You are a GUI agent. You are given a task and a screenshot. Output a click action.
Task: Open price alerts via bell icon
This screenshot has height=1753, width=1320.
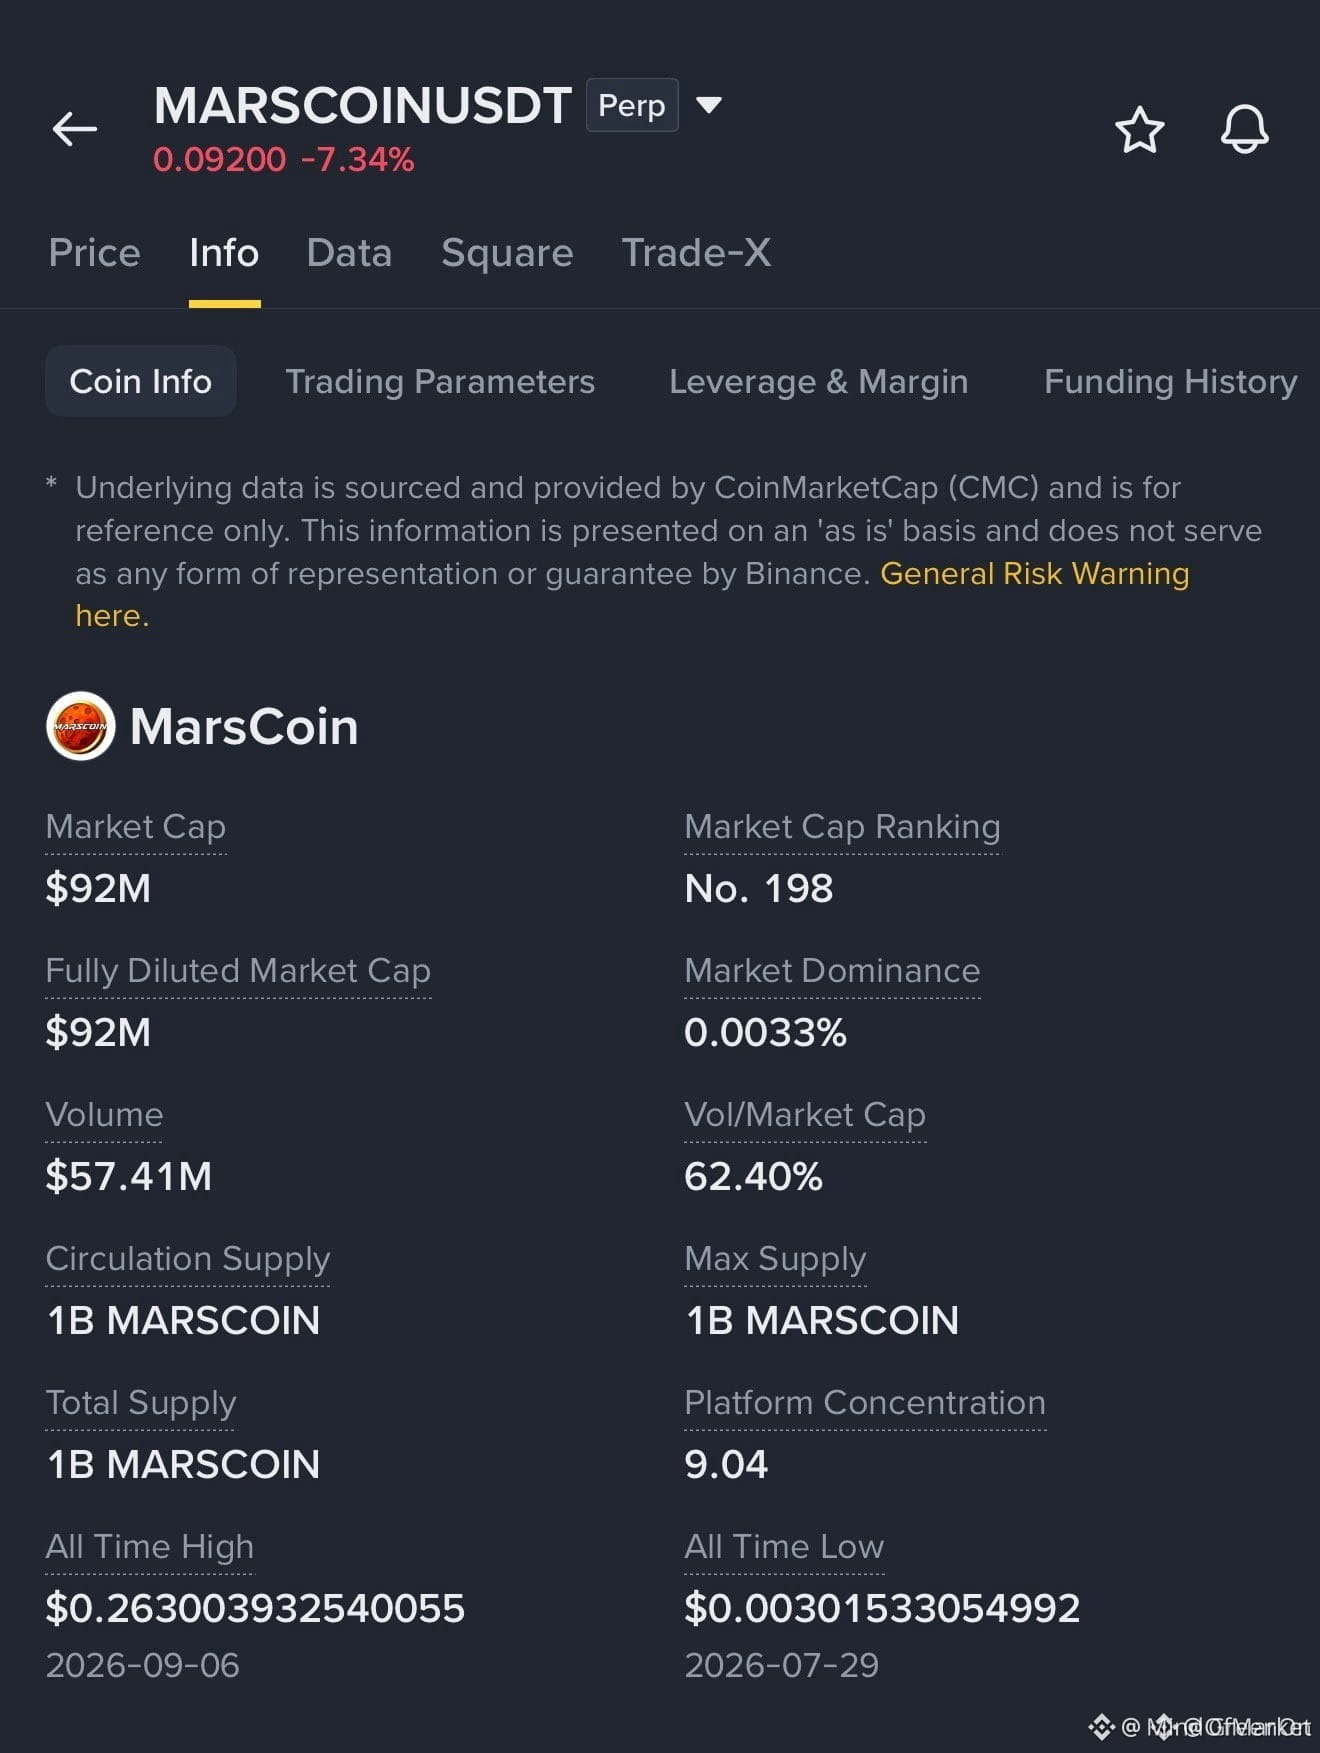pos(1244,129)
